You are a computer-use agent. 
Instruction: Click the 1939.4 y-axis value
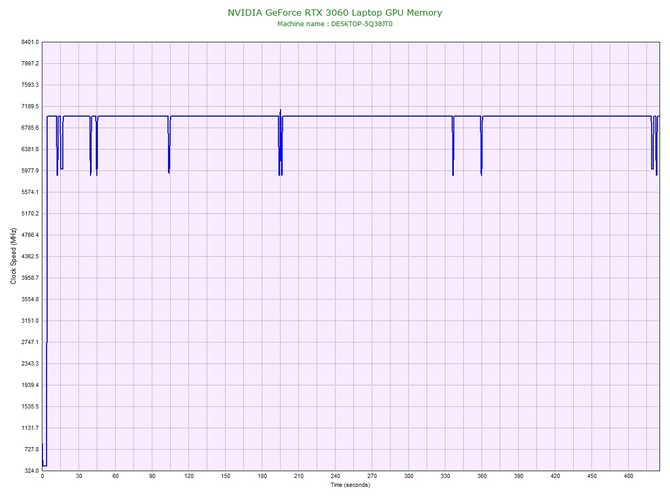30,385
